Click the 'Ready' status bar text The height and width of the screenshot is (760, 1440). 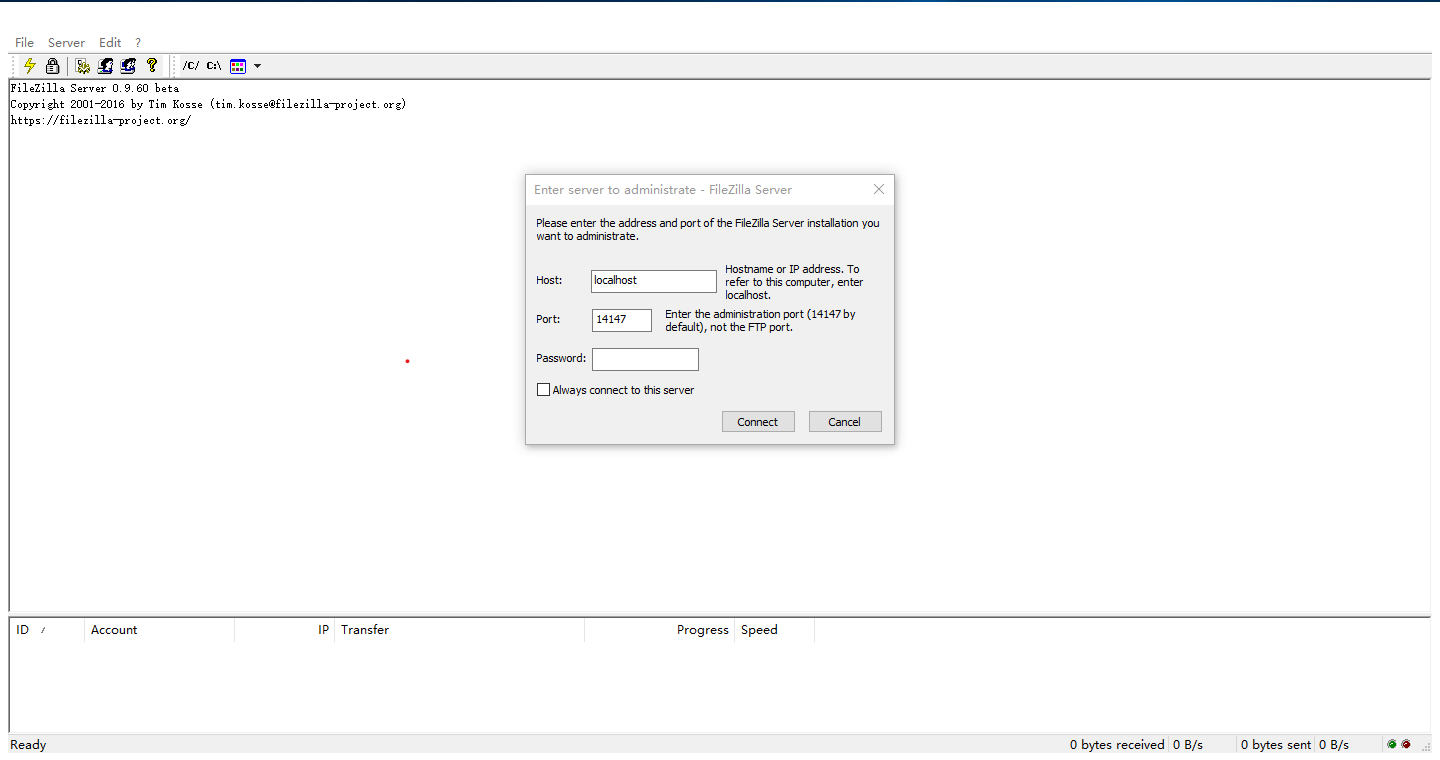click(x=28, y=745)
